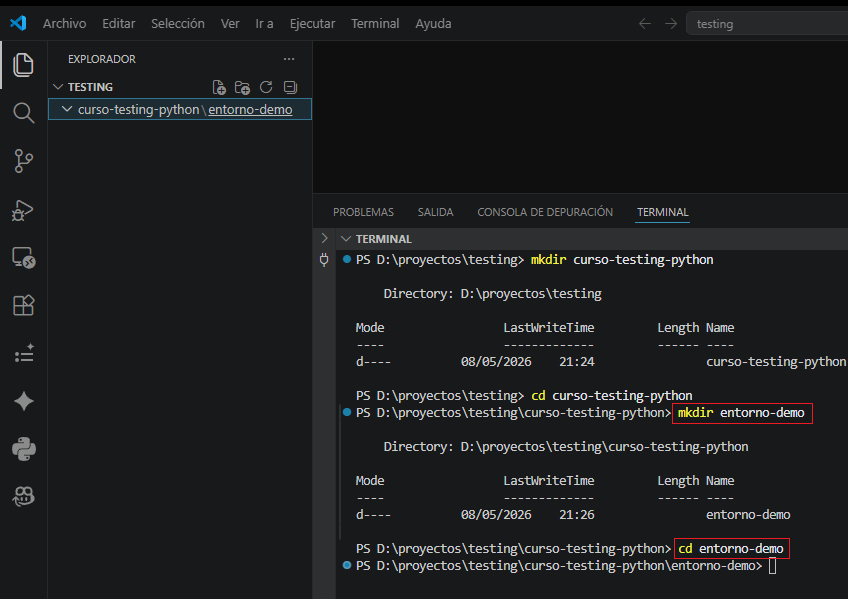Click the VS Code logo icon

tap(18, 23)
